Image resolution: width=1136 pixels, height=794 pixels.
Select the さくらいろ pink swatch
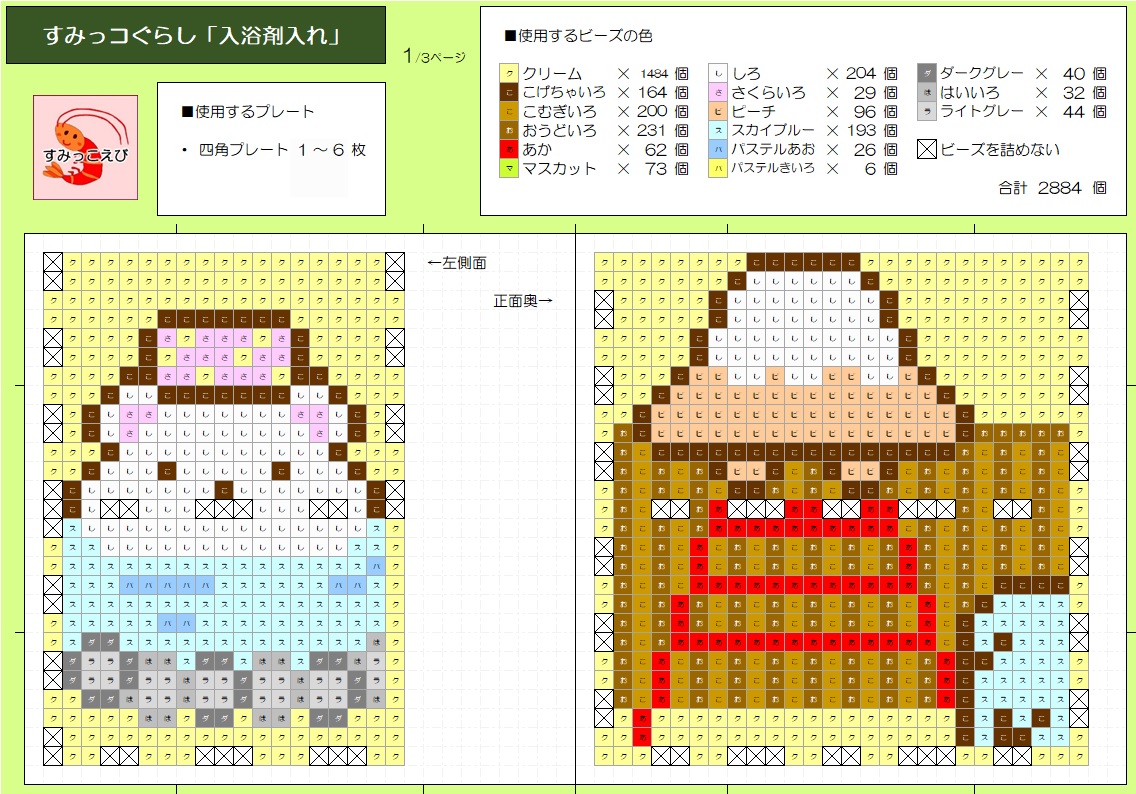coord(718,92)
